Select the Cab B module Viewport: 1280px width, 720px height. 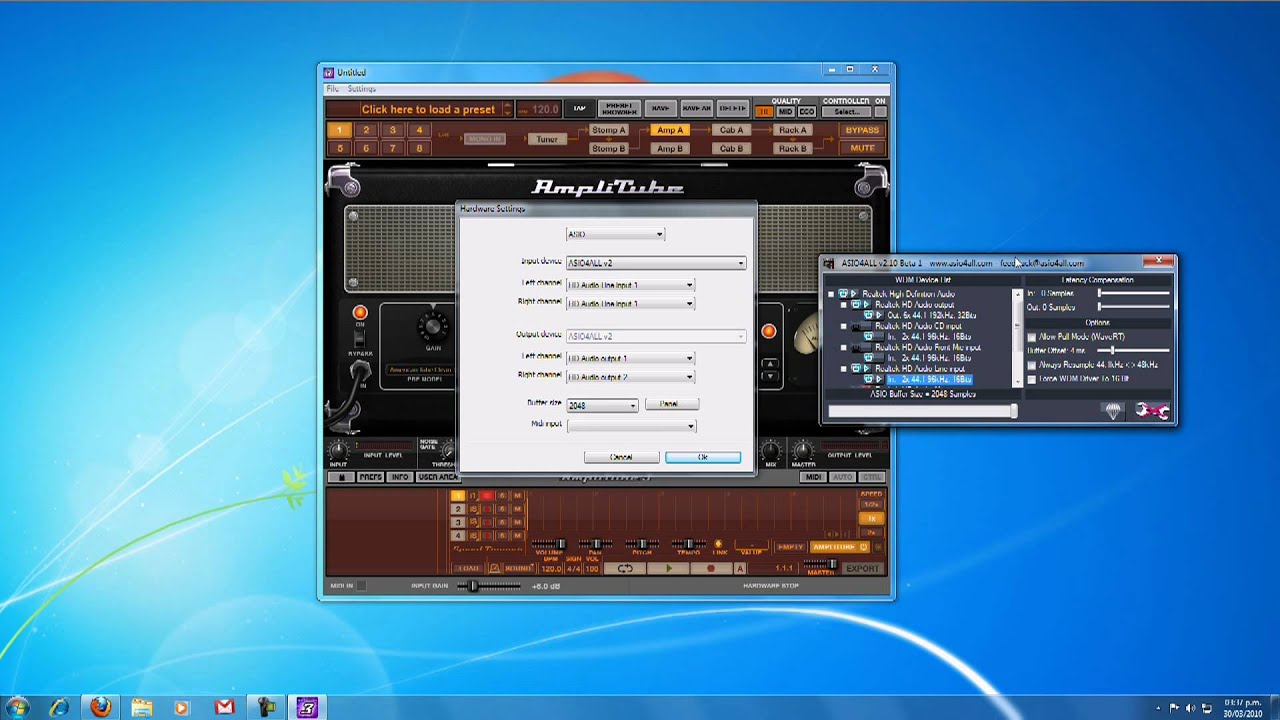point(731,148)
